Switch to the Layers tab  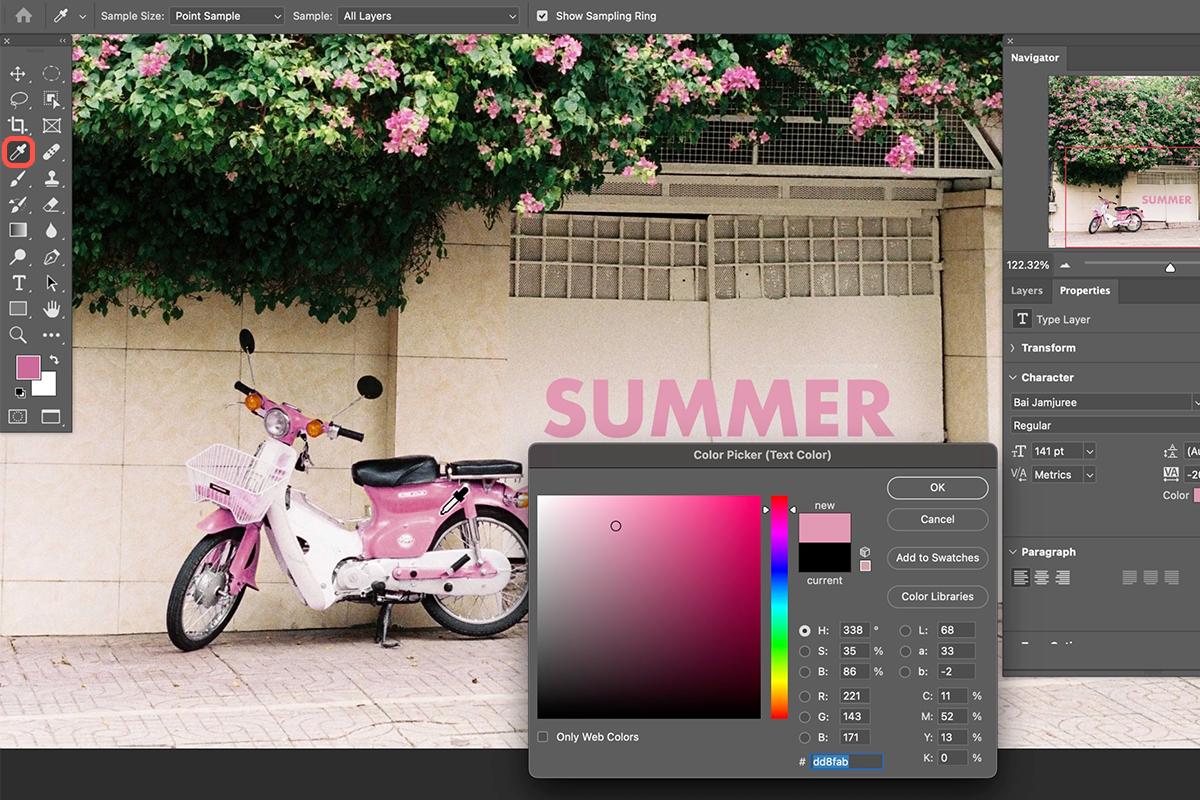click(x=1027, y=291)
